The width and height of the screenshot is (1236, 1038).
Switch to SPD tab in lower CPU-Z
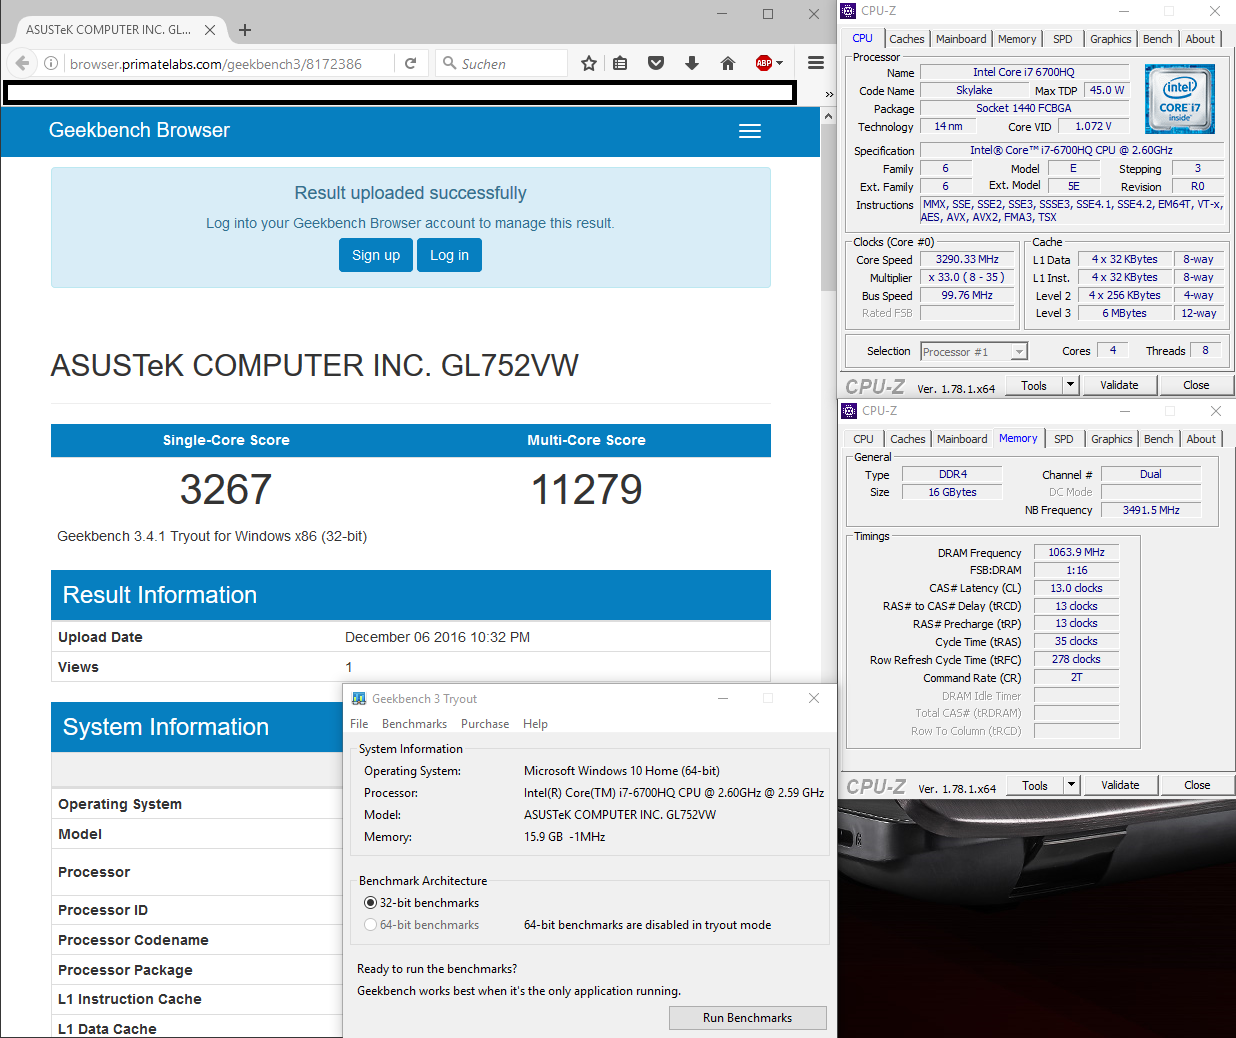pyautogui.click(x=1064, y=439)
